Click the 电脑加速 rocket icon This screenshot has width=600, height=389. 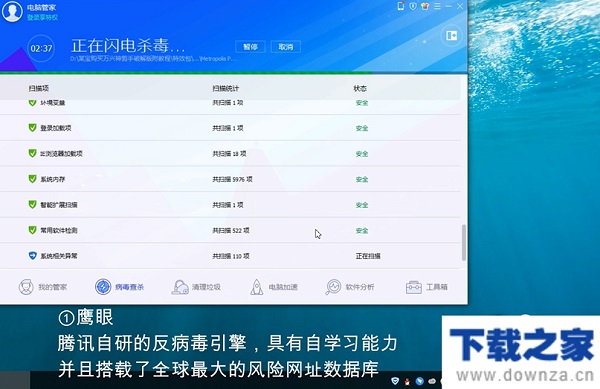coord(257,287)
